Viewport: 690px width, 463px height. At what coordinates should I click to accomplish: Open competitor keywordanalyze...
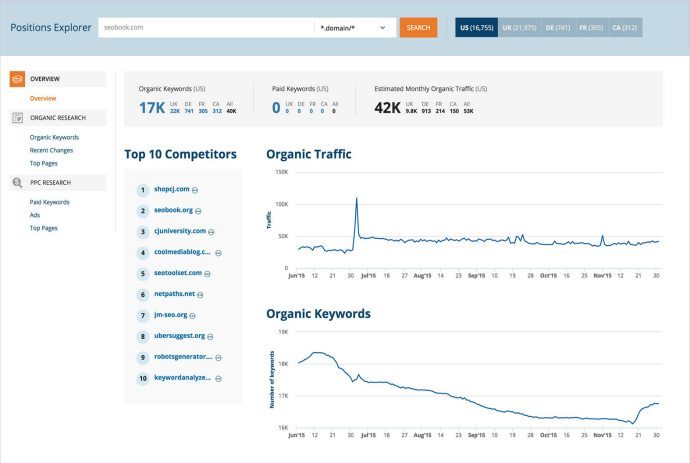[182, 378]
